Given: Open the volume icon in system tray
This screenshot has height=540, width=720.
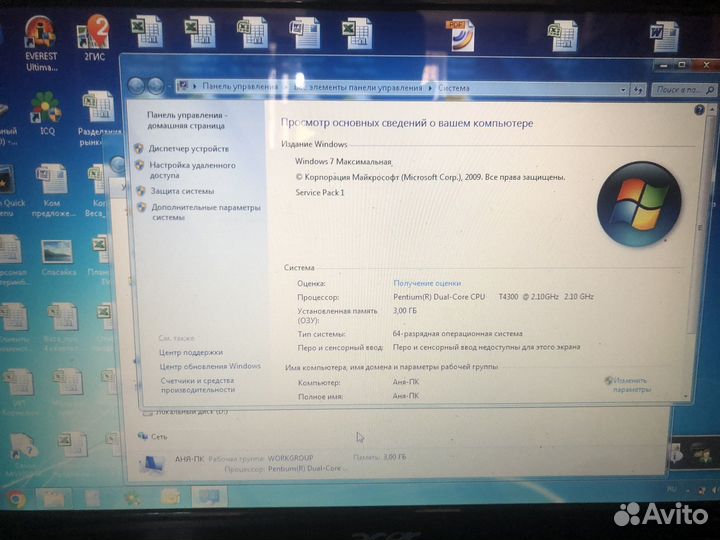Looking at the screenshot, I should [715, 491].
